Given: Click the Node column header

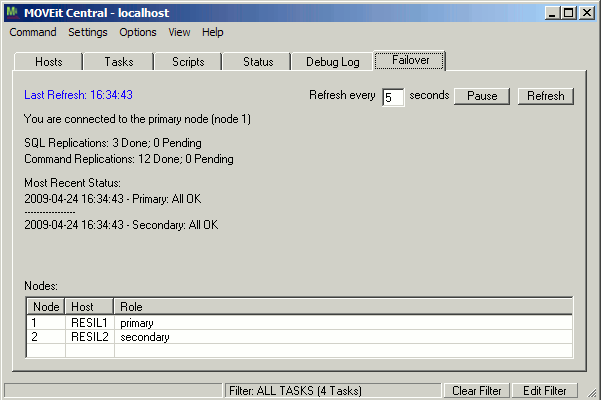Looking at the screenshot, I should [46, 307].
